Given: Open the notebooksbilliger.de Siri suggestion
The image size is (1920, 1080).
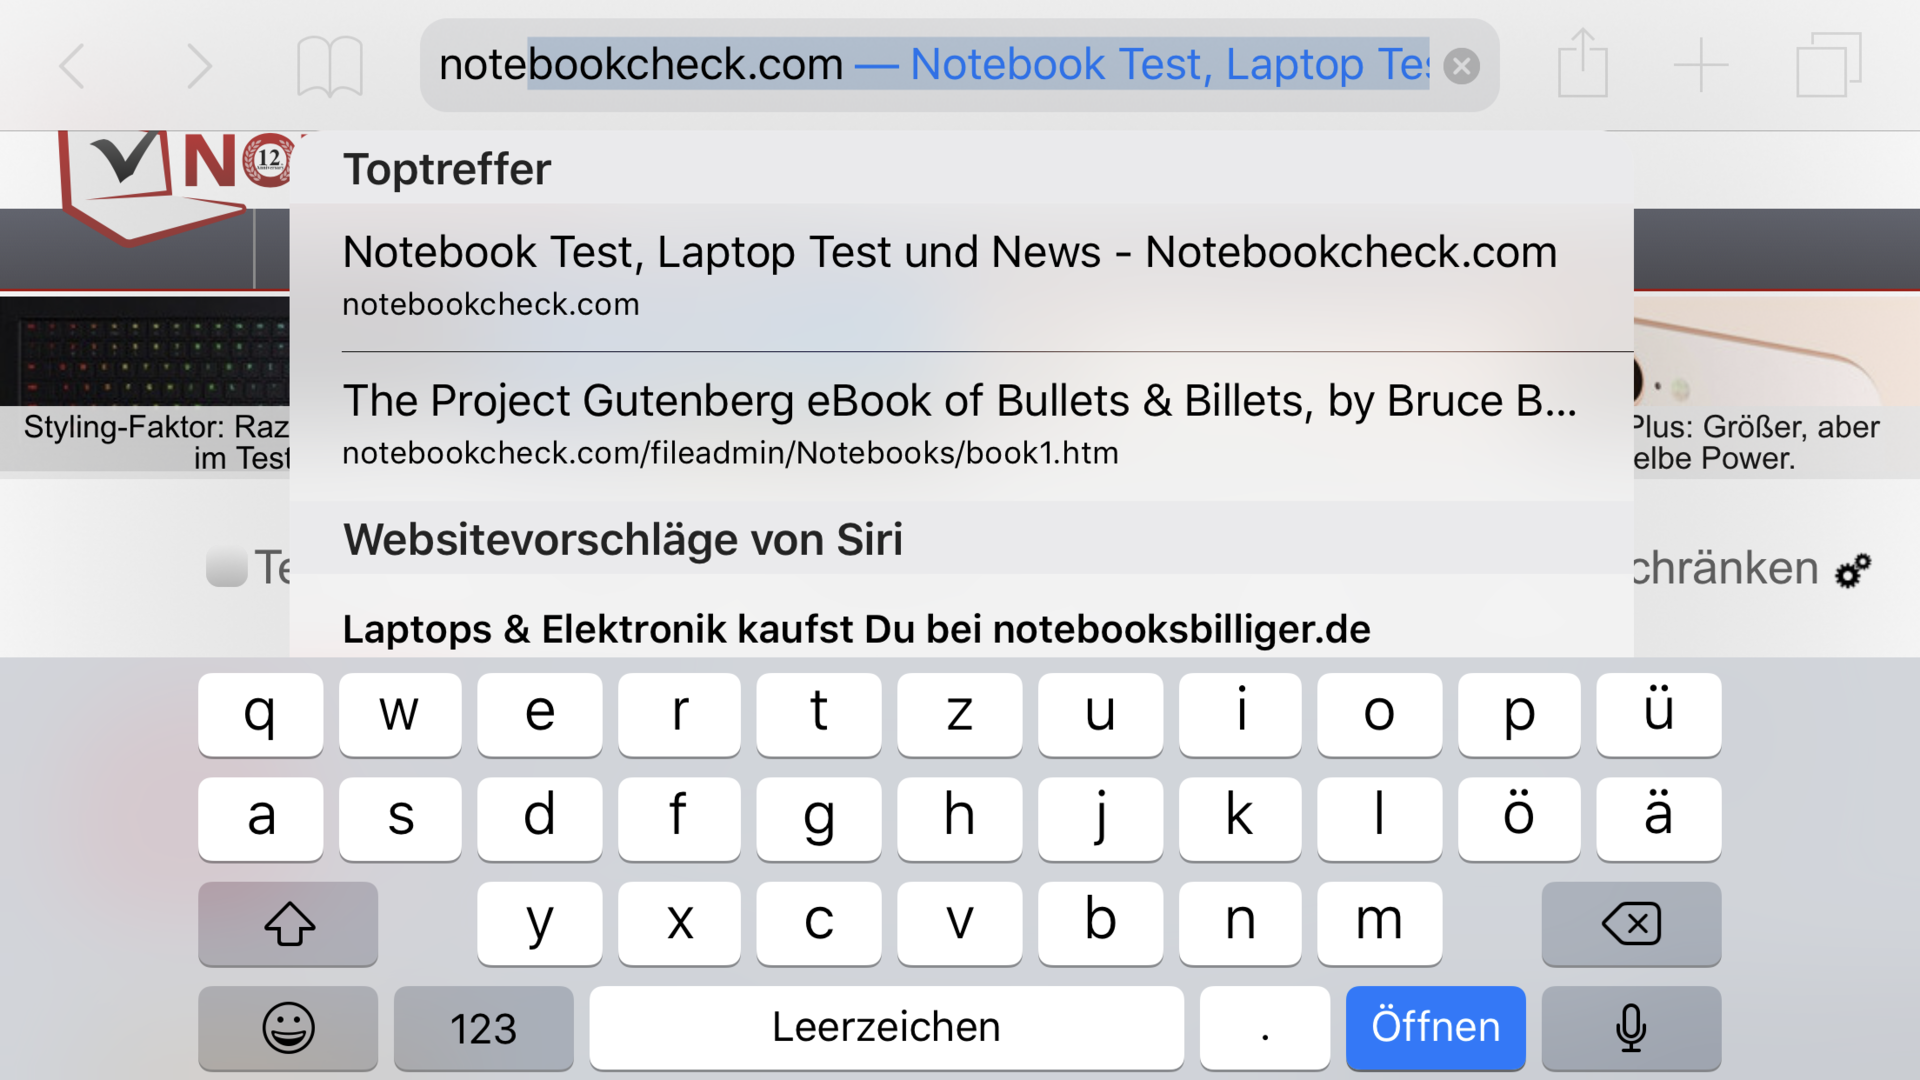Looking at the screenshot, I should click(856, 629).
